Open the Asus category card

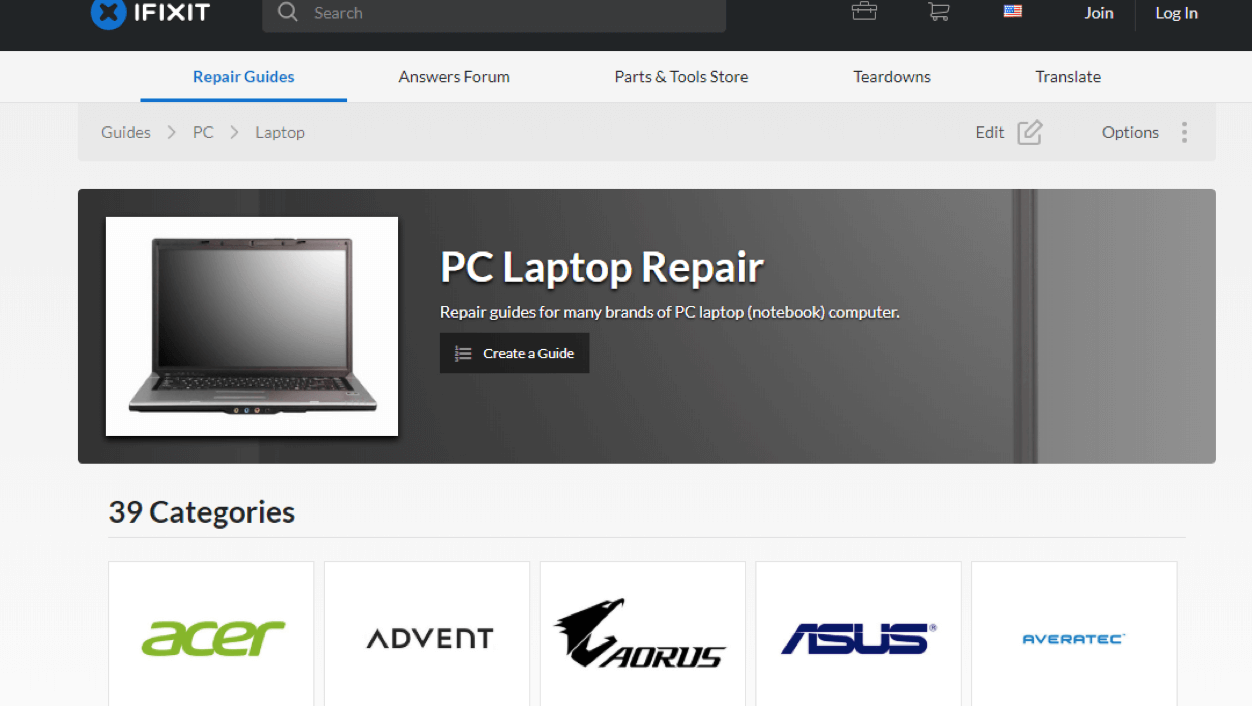[x=859, y=635]
